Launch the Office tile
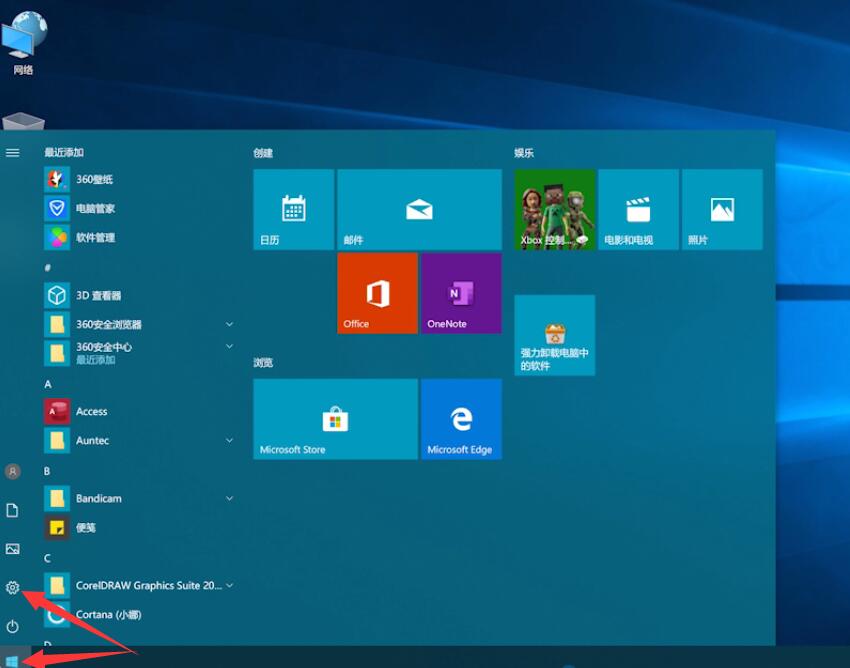 pos(378,293)
